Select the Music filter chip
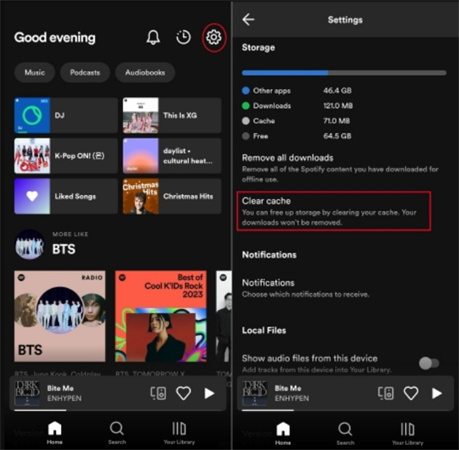This screenshot has width=459, height=450. tap(35, 72)
